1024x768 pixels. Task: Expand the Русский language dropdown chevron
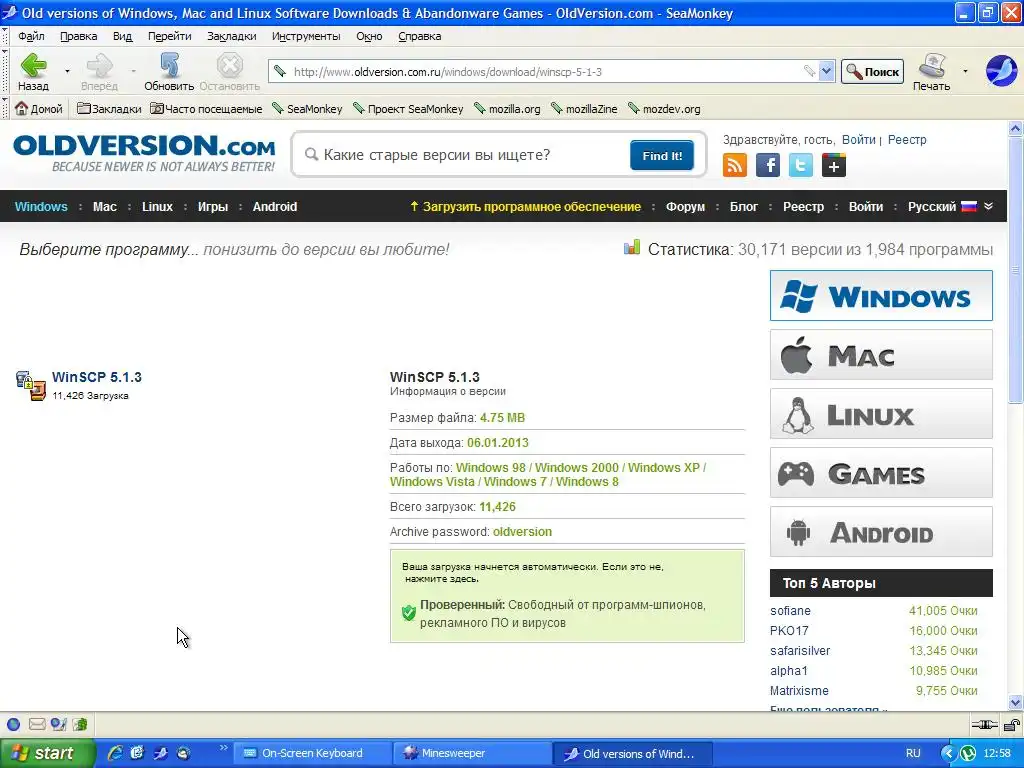[989, 206]
